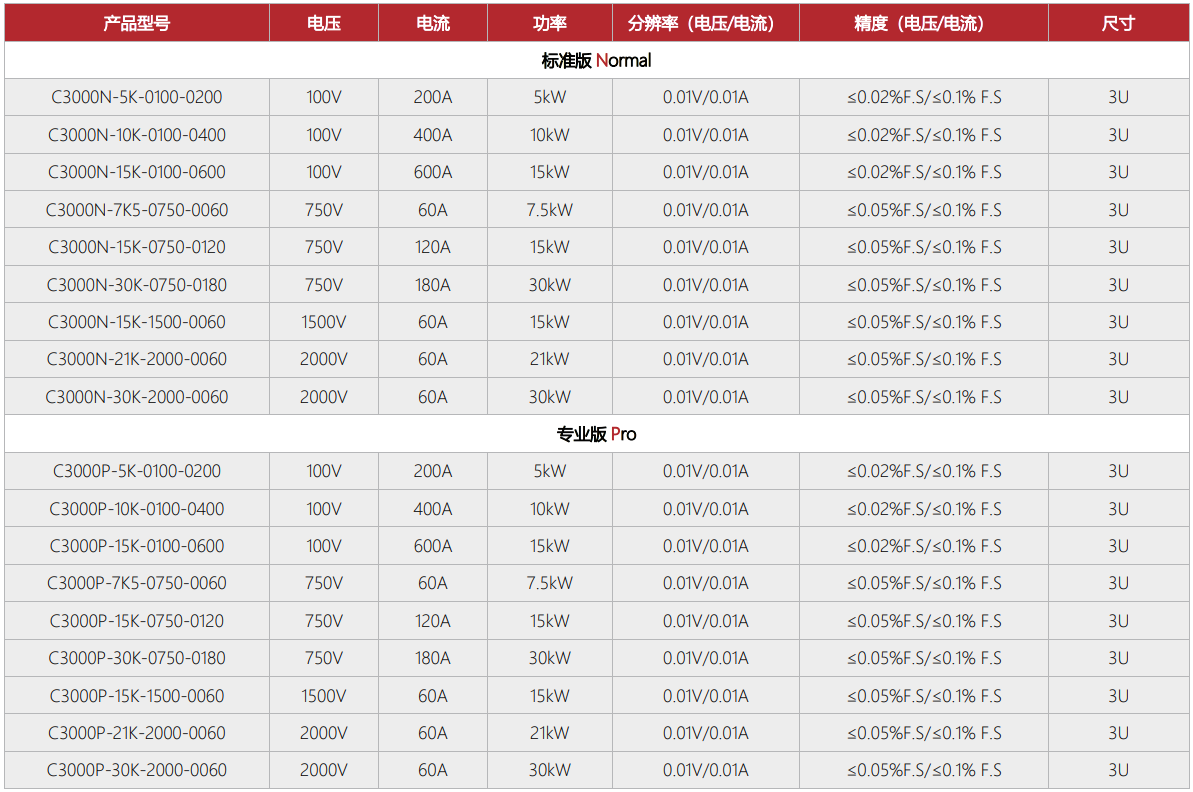The image size is (1193, 792).
Task: Click 0.01V/0.01A in the C3000P-21K-2000-0060 row
Action: pyautogui.click(x=706, y=733)
